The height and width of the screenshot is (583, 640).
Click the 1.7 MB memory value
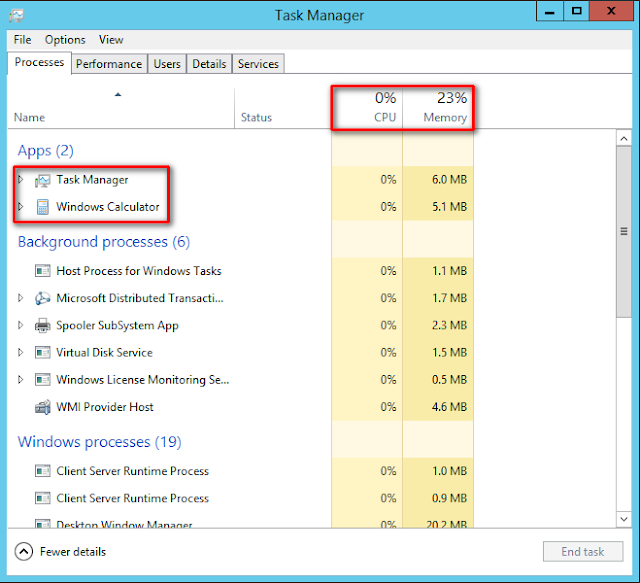tap(449, 298)
